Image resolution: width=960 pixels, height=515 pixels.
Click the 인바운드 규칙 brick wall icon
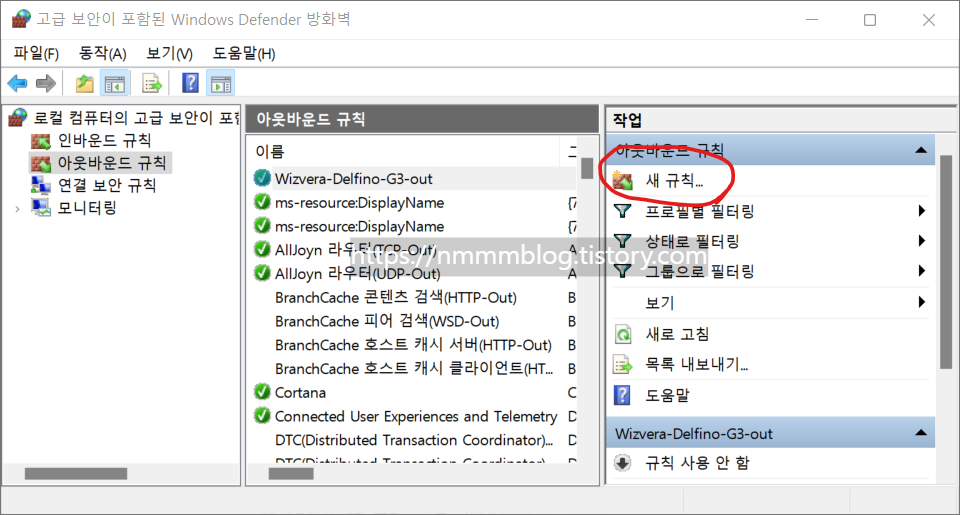click(x=41, y=141)
